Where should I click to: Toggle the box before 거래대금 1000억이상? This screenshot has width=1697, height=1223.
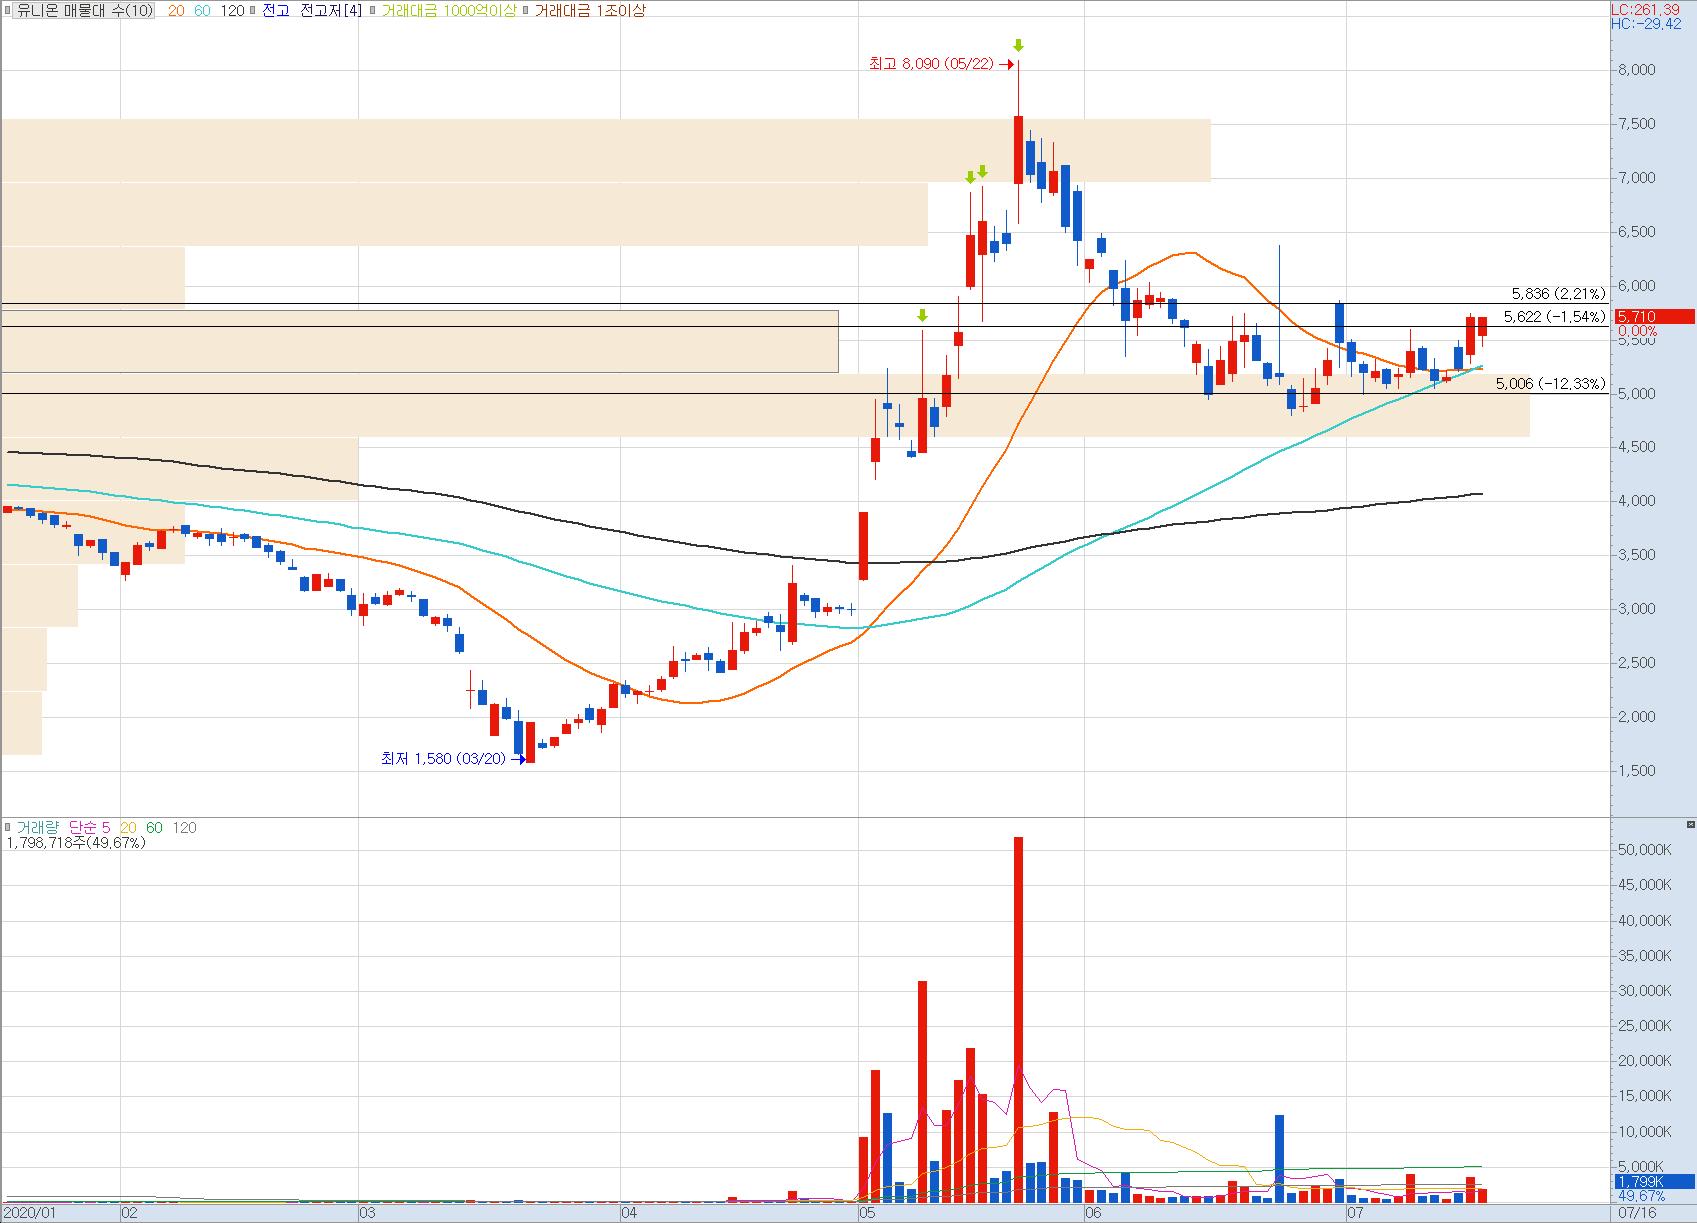point(373,10)
